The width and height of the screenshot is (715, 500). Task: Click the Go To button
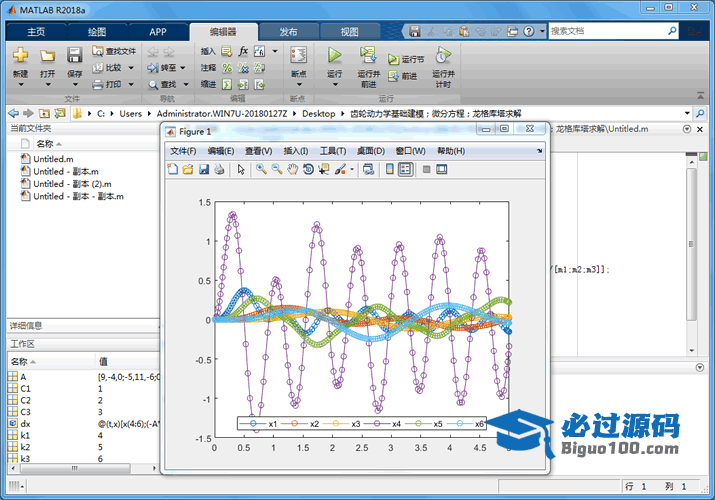click(x=162, y=68)
